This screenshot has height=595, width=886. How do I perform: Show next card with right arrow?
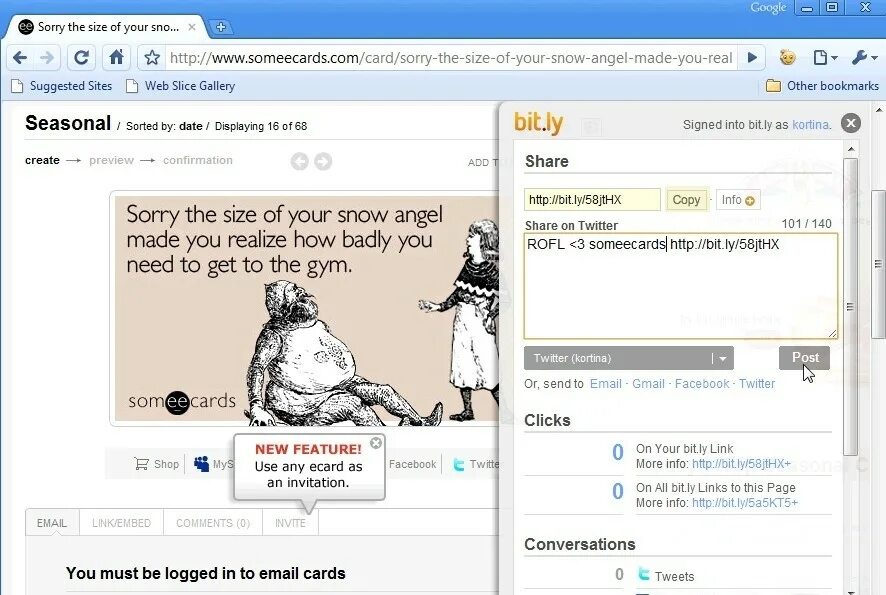pyautogui.click(x=323, y=162)
